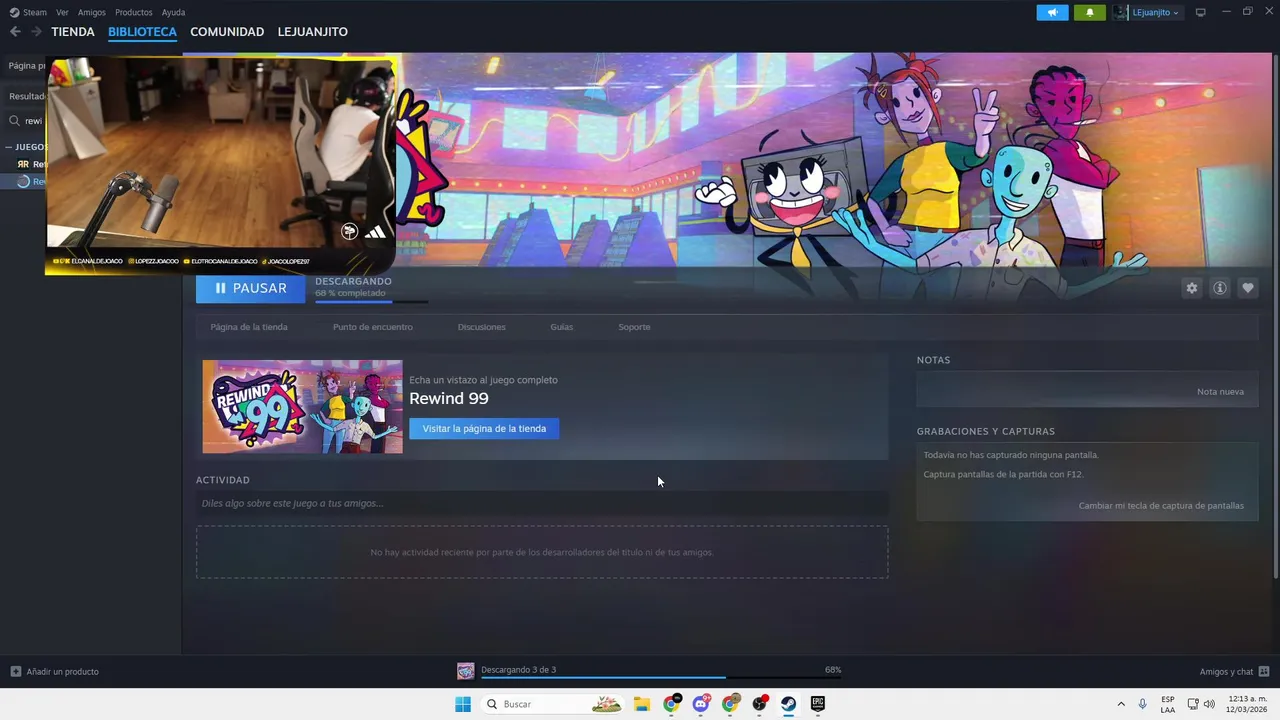
Task: Open the Amigos menu
Action: click(91, 12)
